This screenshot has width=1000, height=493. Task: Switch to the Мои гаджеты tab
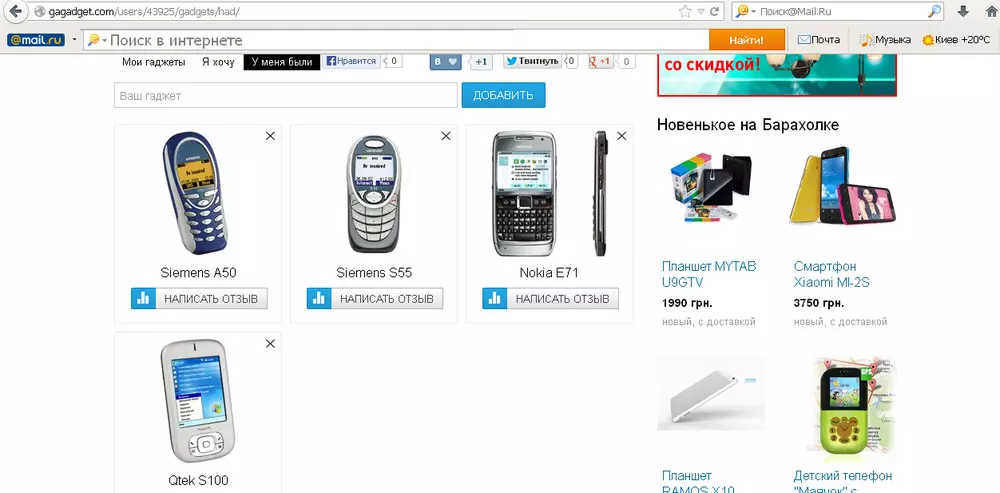coord(154,62)
